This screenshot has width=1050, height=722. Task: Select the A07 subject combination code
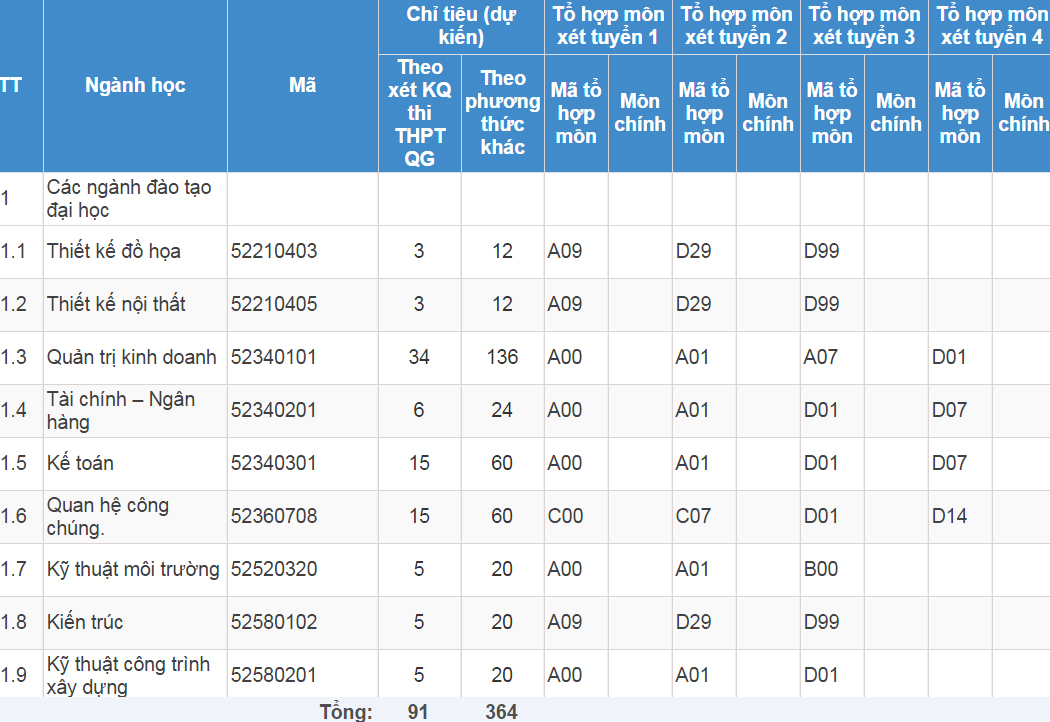821,357
